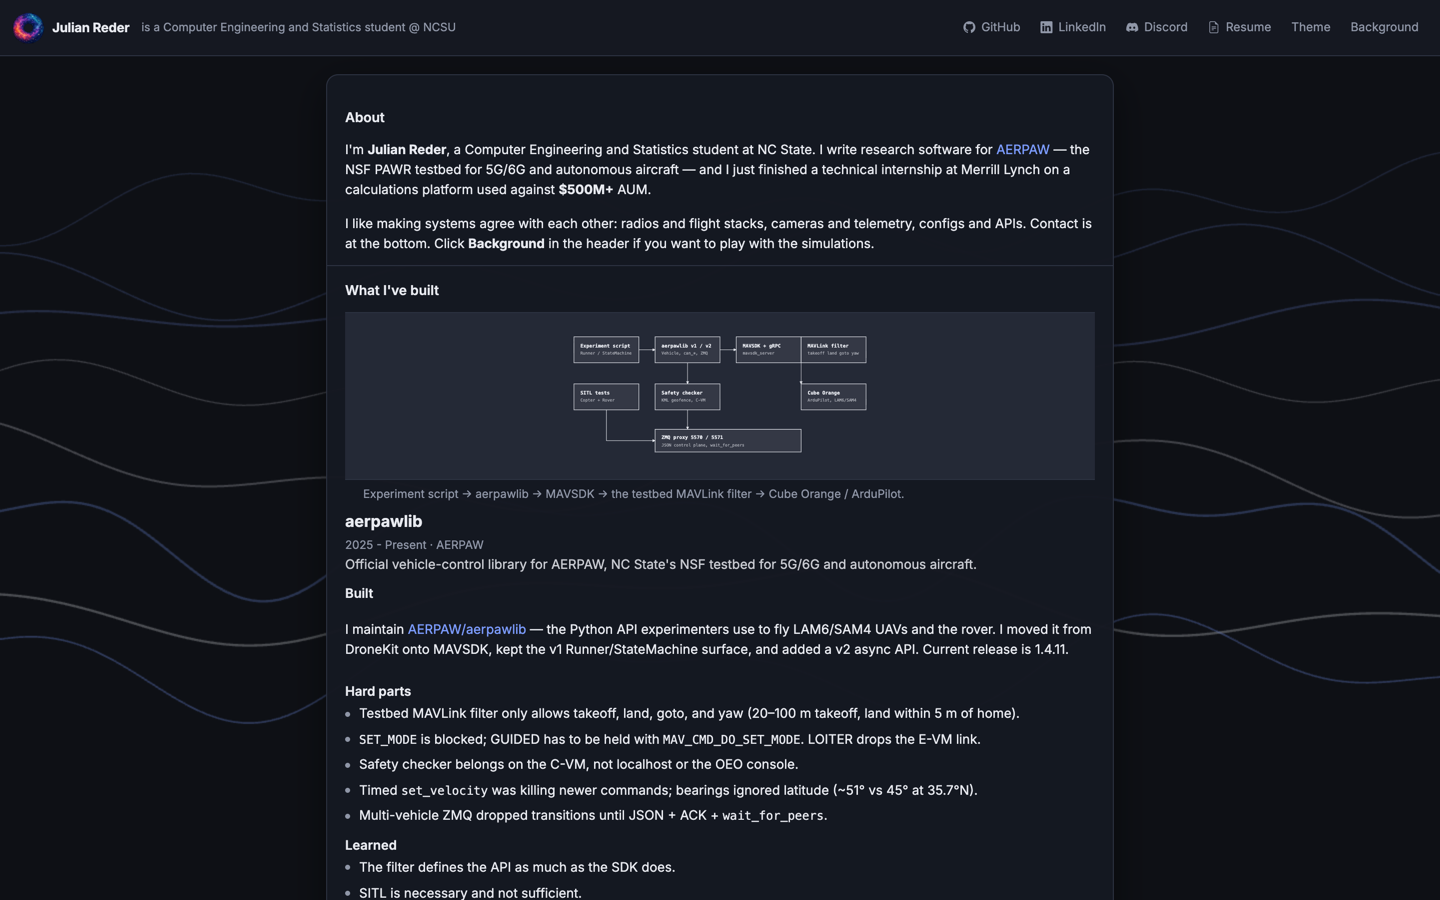Select the "Experiment script" node in the diagram

click(x=606, y=349)
